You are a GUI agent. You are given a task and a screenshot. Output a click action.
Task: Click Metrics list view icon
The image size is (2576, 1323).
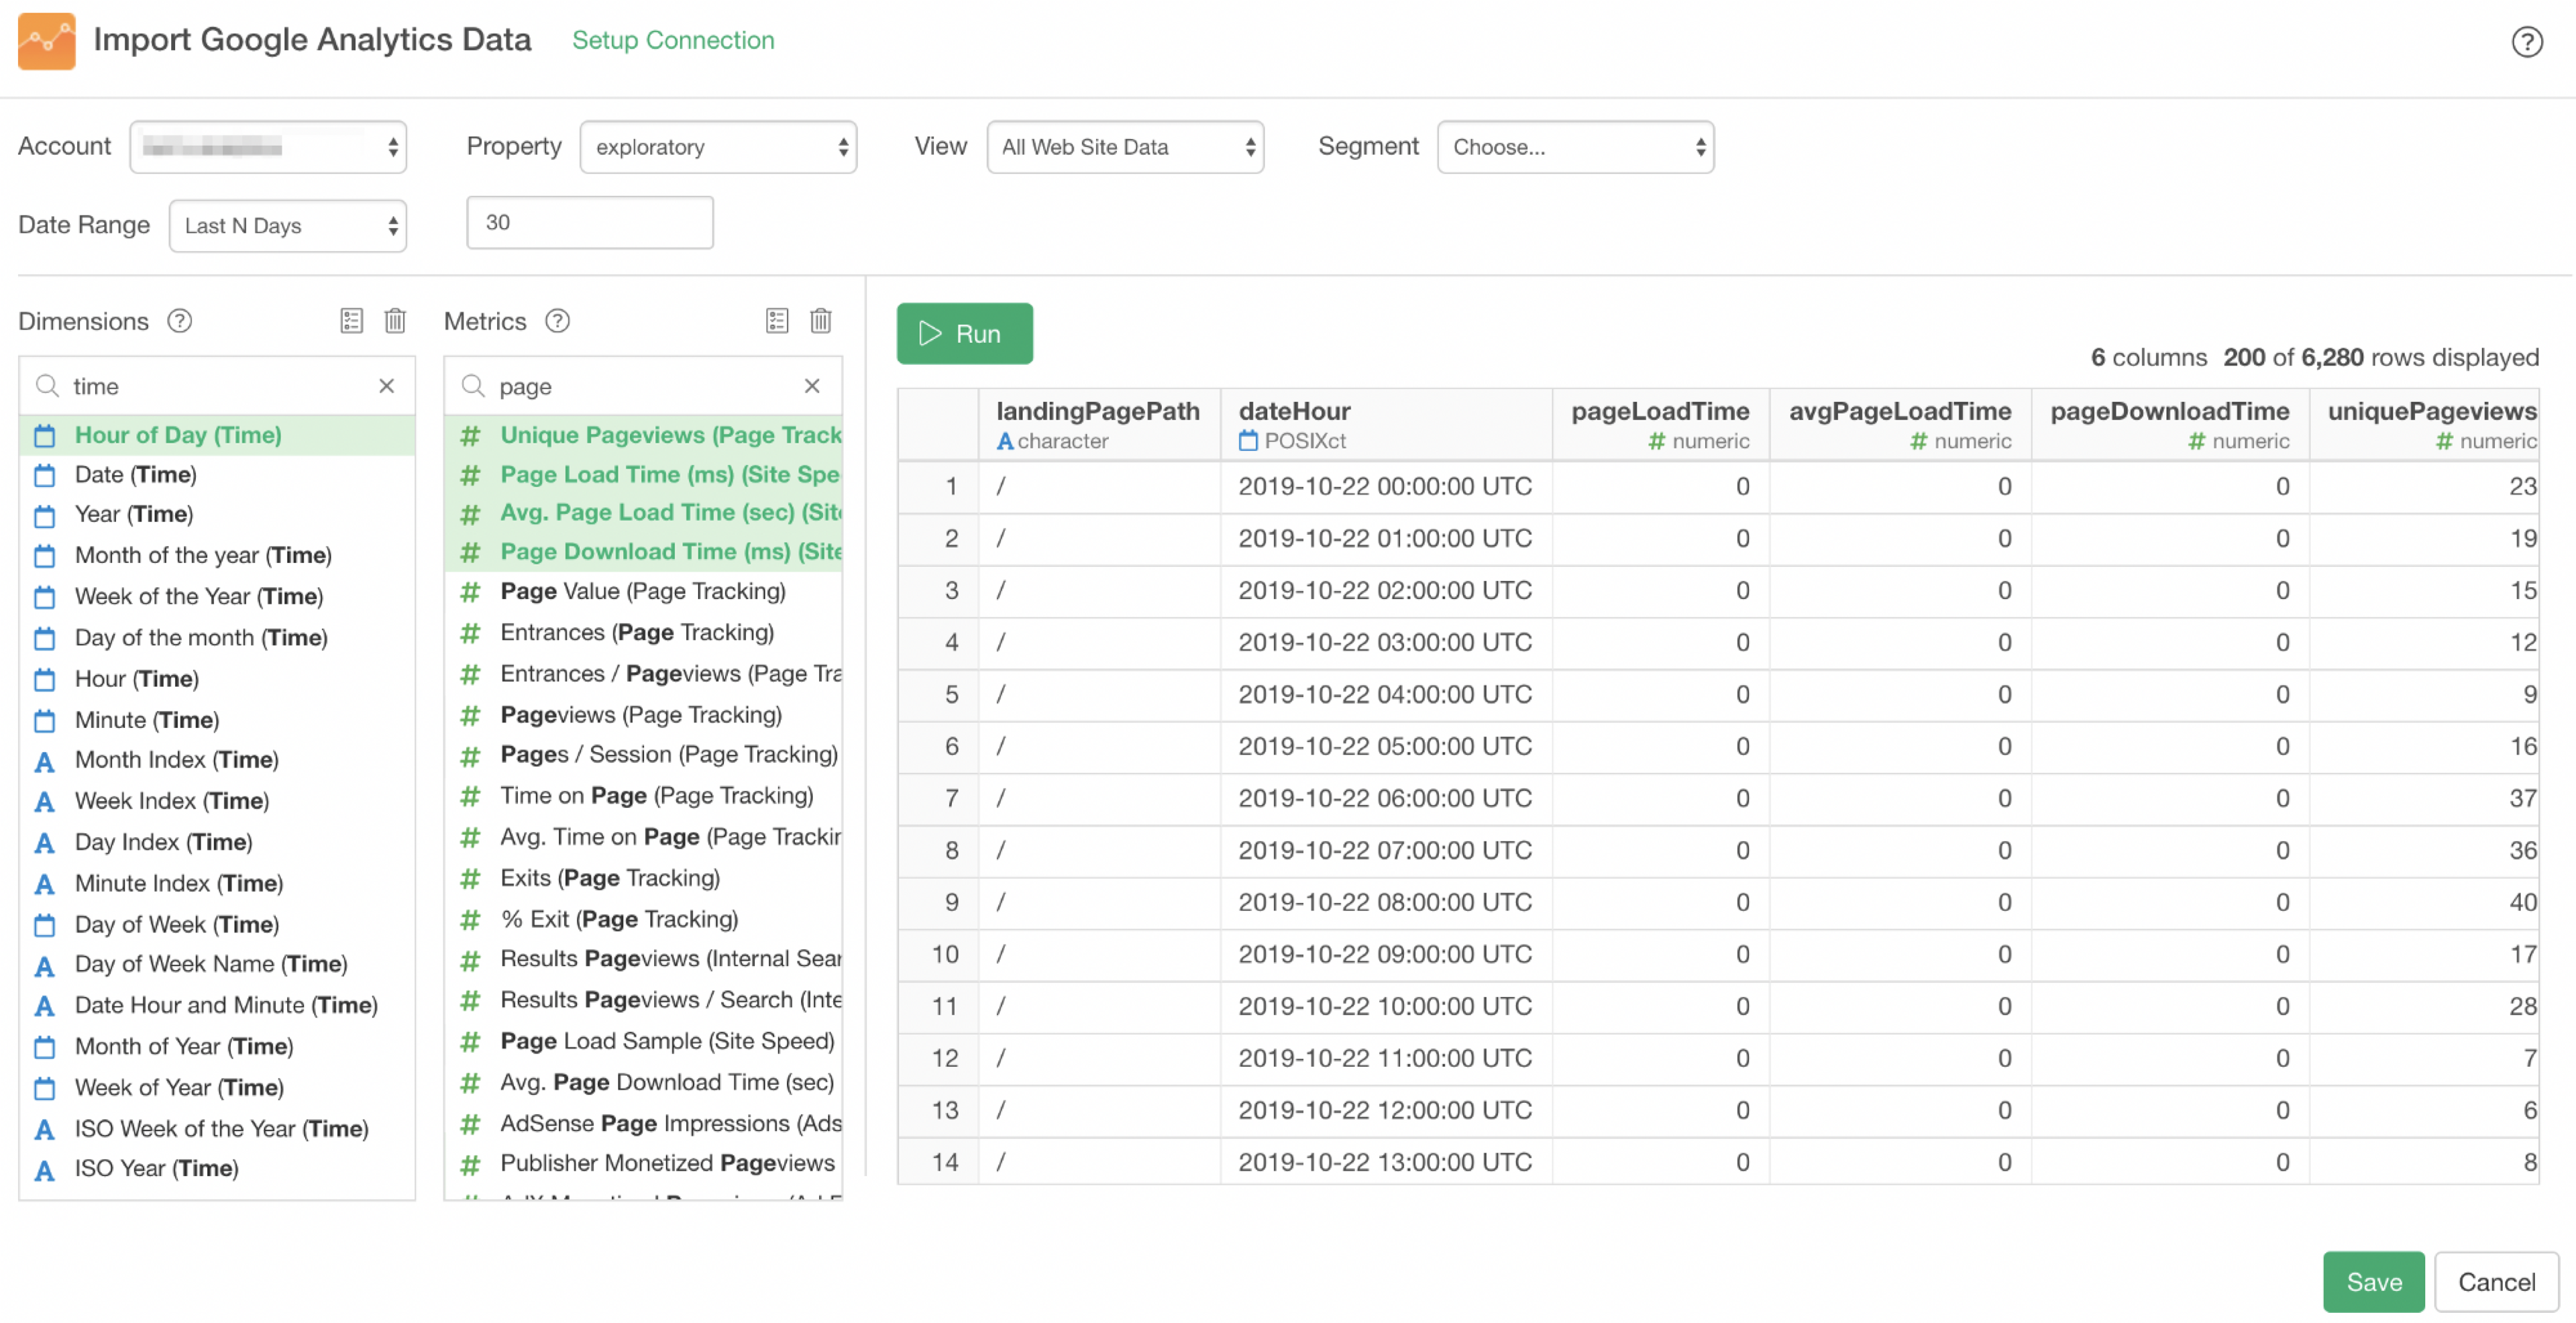[x=777, y=321]
